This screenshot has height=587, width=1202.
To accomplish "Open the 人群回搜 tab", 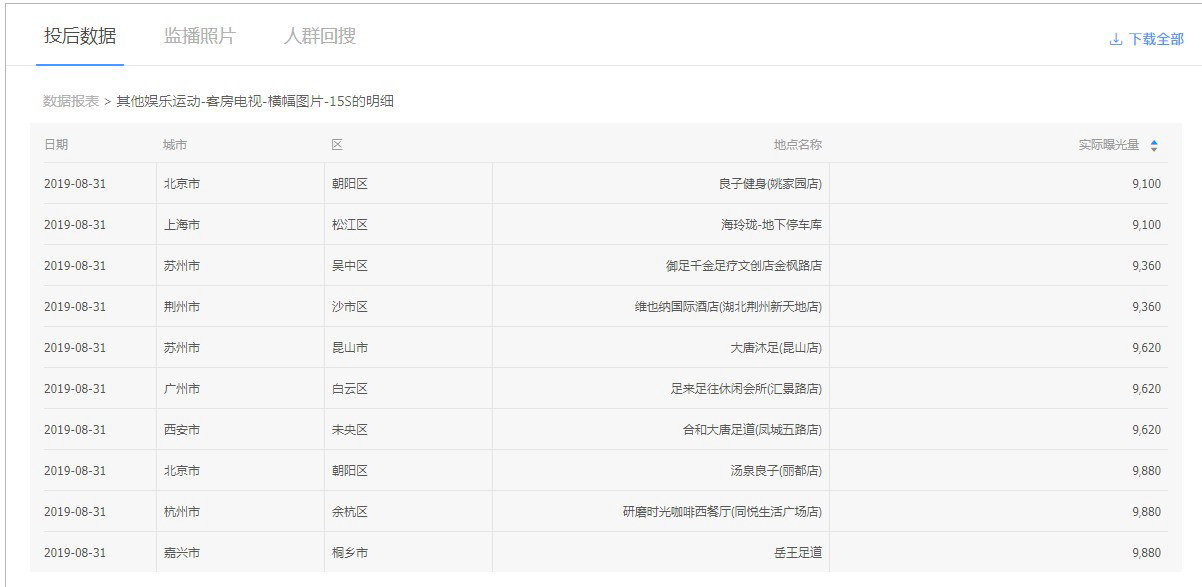I will tap(320, 37).
